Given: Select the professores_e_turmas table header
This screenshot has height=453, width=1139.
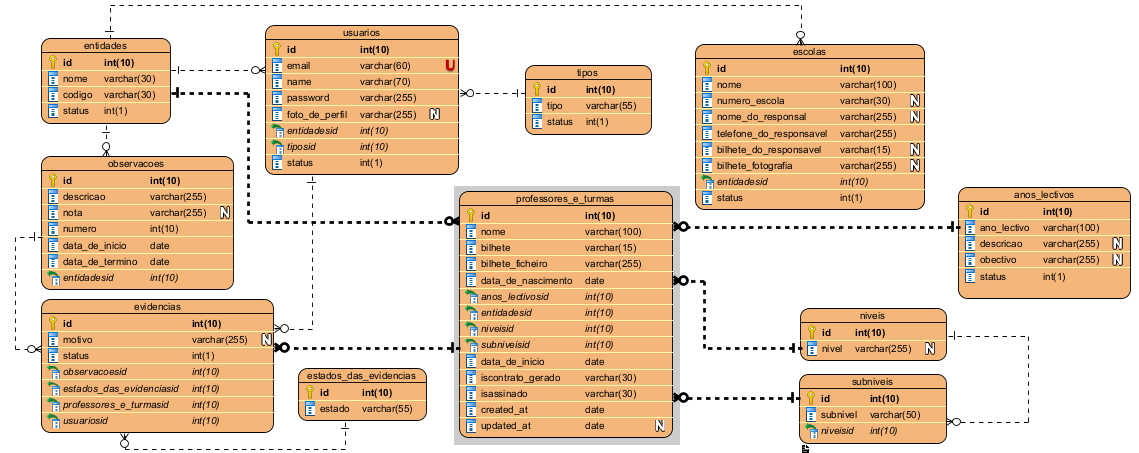Looking at the screenshot, I should (566, 199).
